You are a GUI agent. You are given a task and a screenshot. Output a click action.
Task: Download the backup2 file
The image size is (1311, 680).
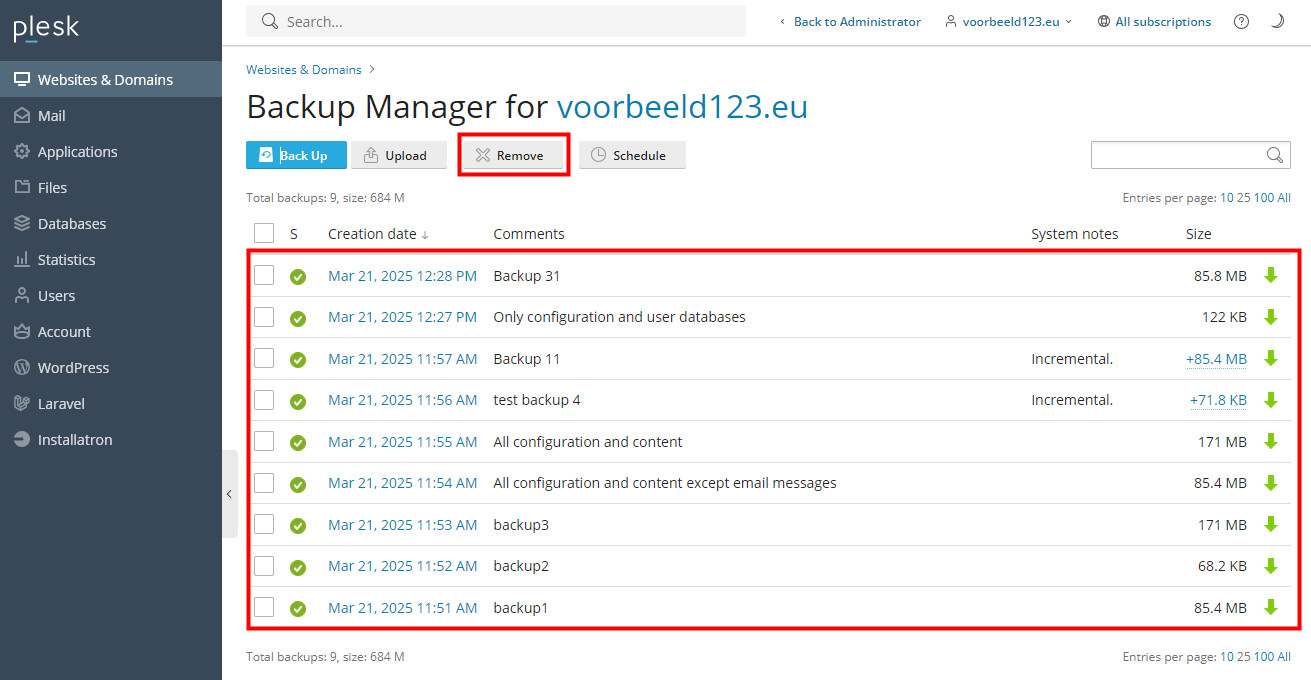coord(1271,566)
